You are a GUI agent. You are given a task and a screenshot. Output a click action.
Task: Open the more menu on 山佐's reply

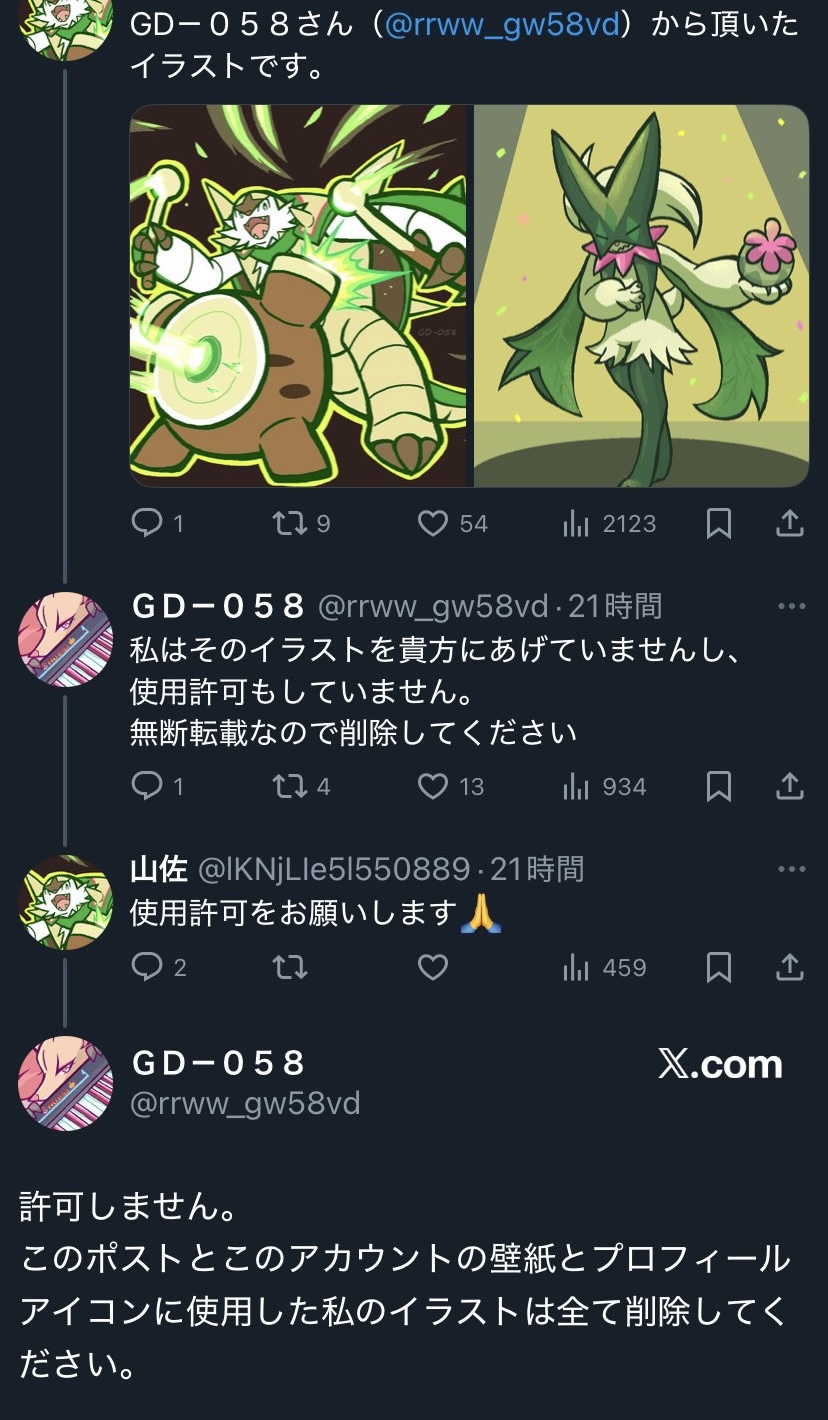pyautogui.click(x=791, y=869)
